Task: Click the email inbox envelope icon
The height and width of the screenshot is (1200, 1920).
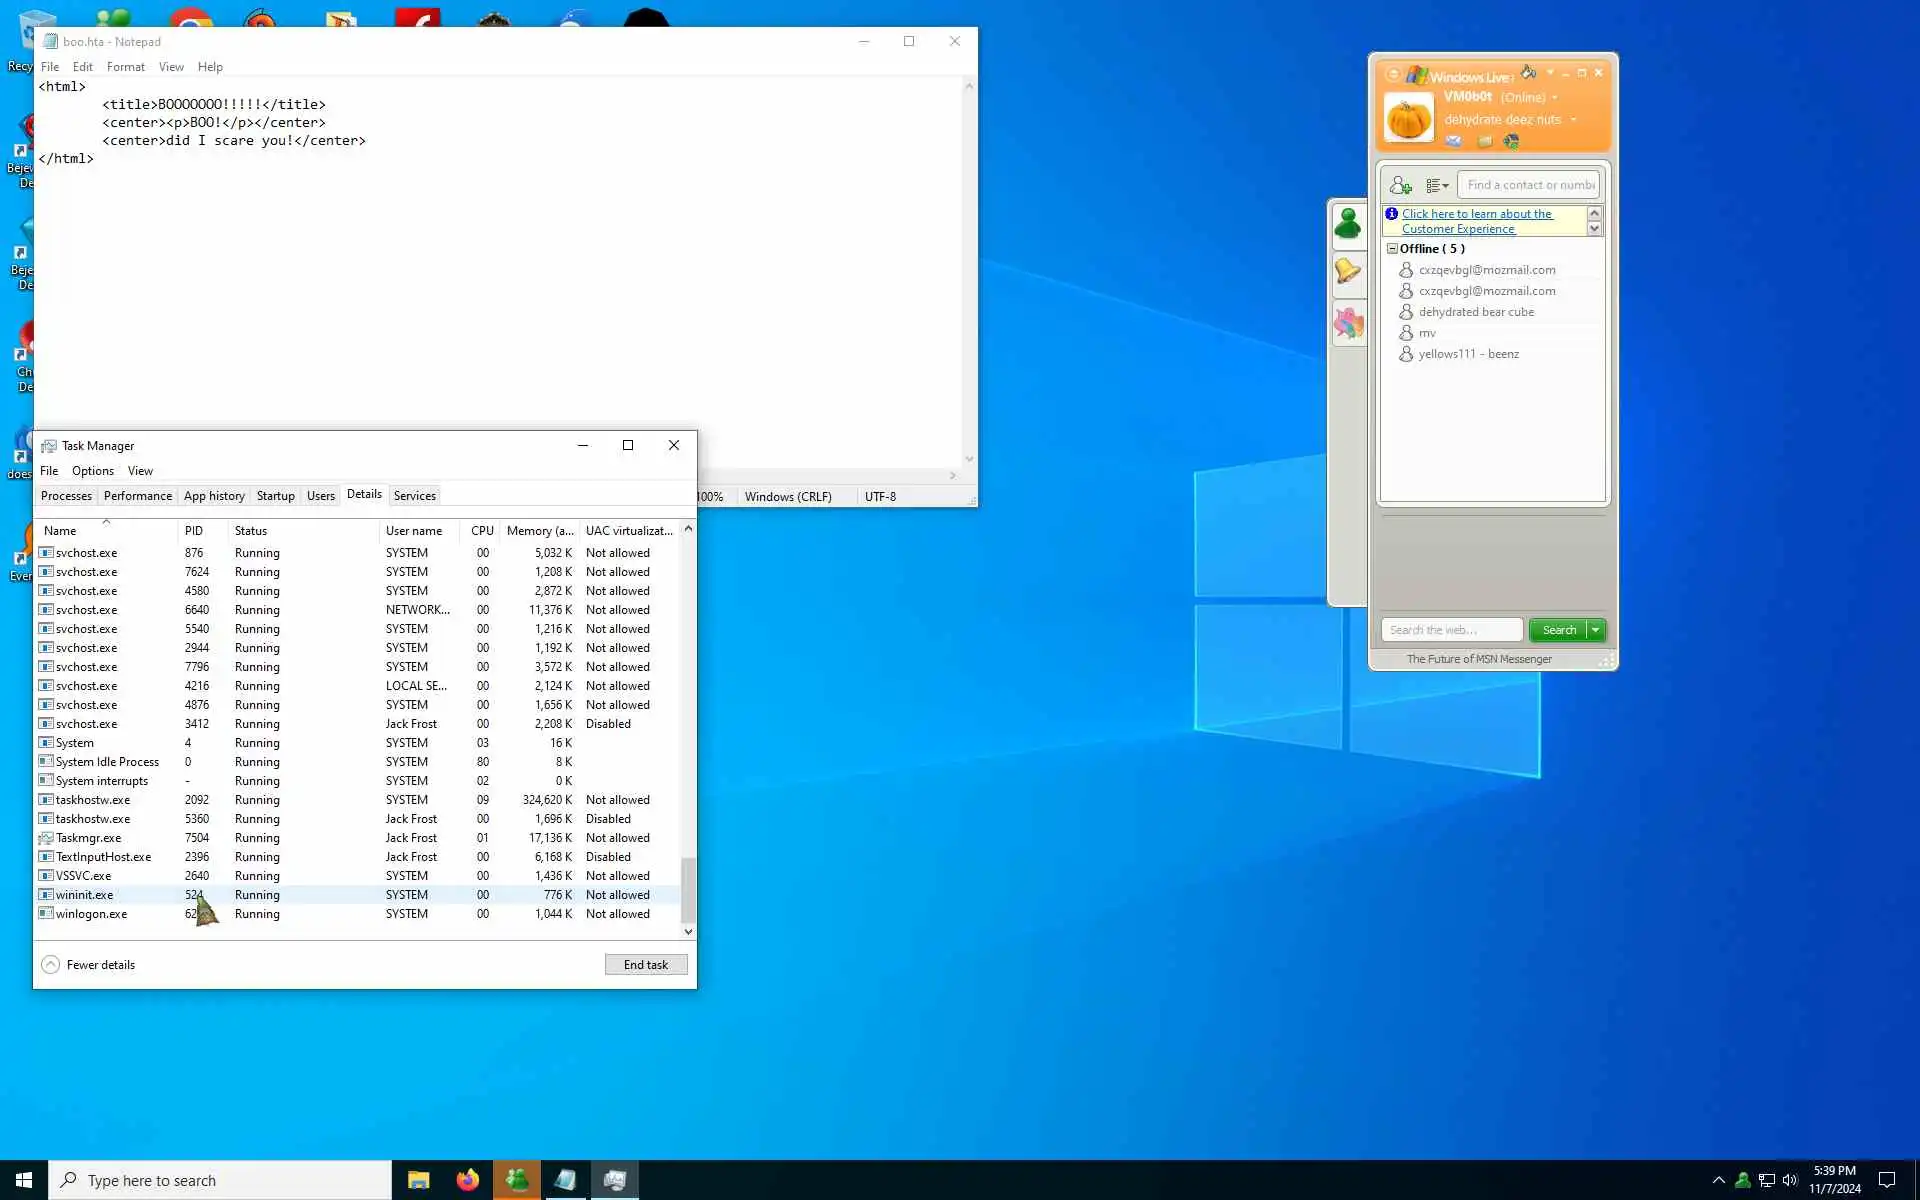Action: coord(1454,141)
